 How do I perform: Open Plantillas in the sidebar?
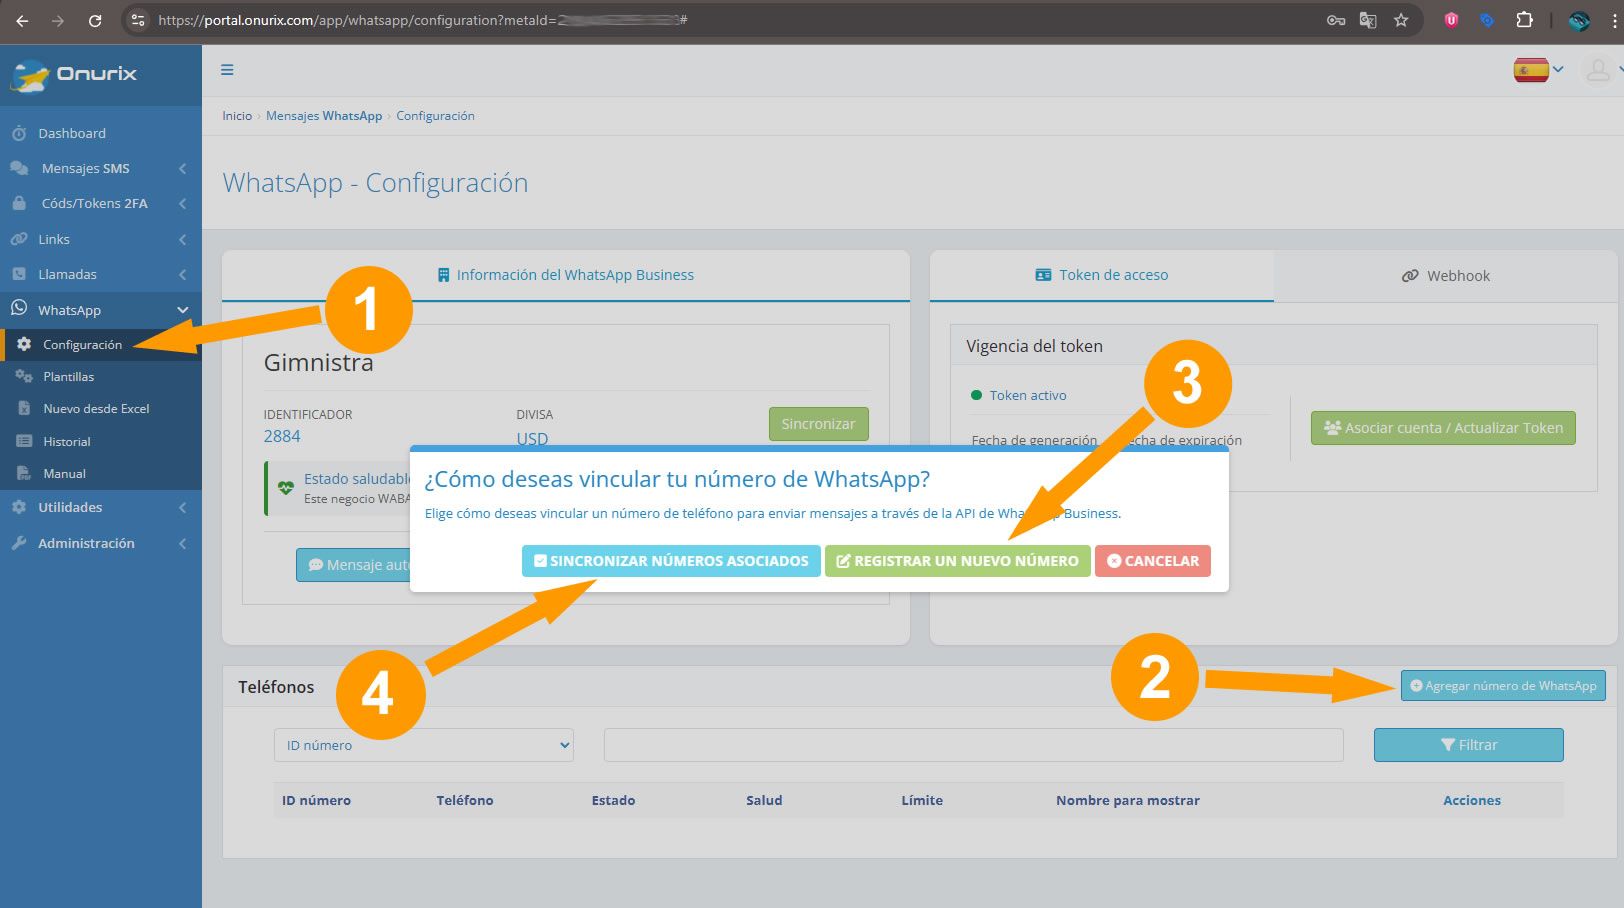coord(68,377)
